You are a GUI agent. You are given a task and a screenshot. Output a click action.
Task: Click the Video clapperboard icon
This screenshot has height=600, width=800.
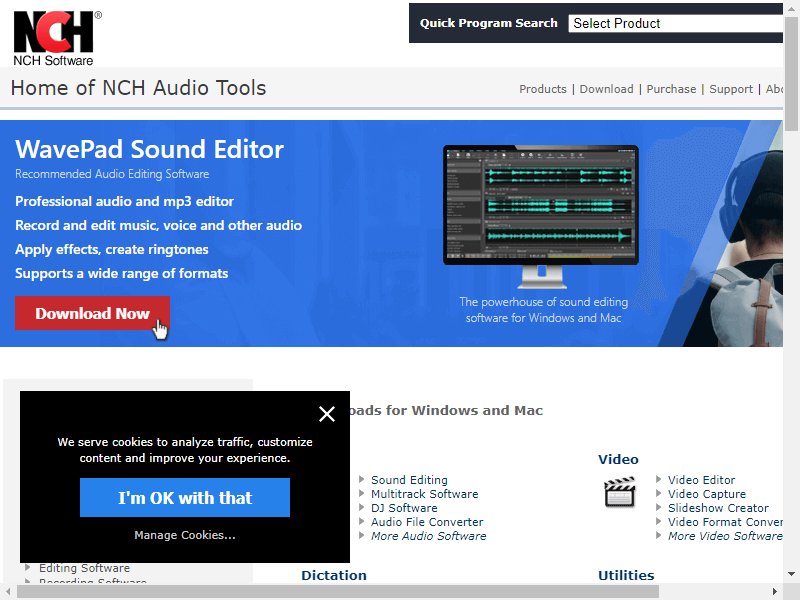point(619,492)
